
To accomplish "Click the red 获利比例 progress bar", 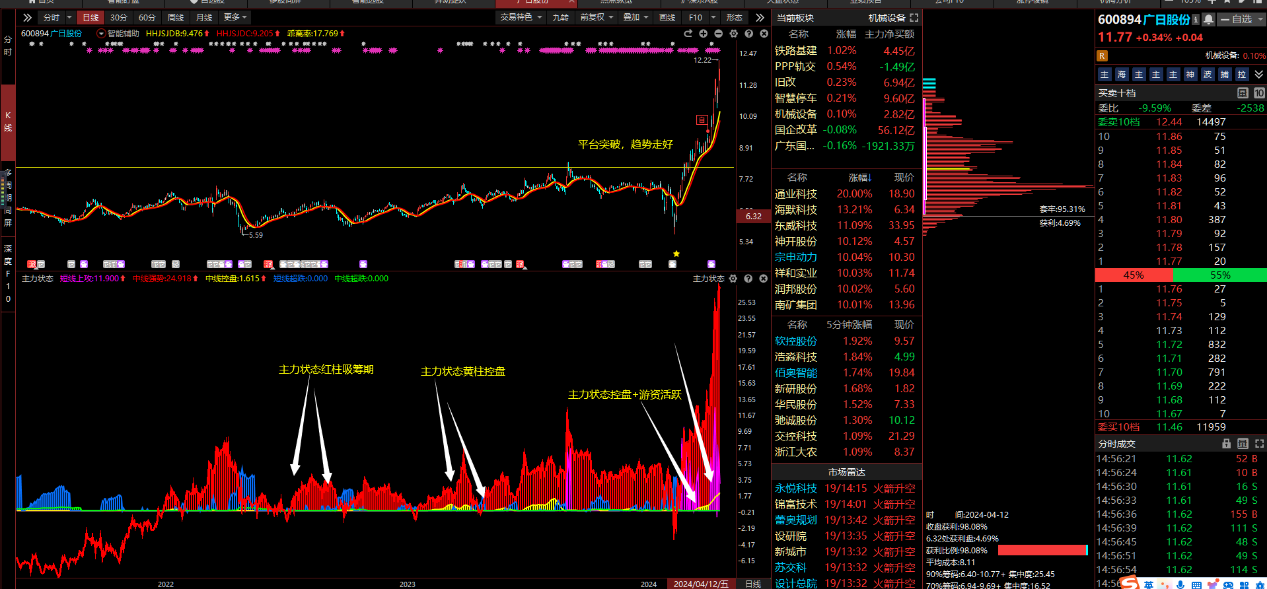I will tap(1041, 550).
